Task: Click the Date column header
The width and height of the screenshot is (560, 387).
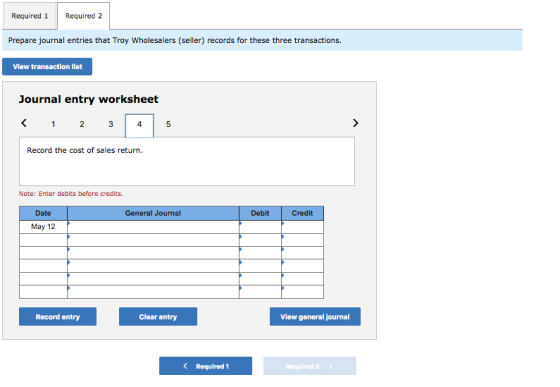Action: [43, 213]
